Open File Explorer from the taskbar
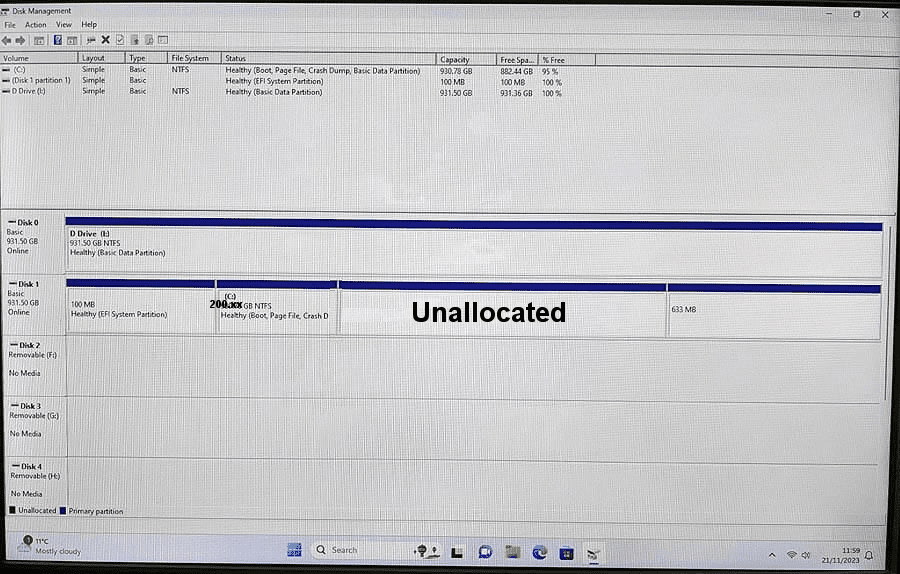Viewport: 900px width, 574px height. click(513, 552)
